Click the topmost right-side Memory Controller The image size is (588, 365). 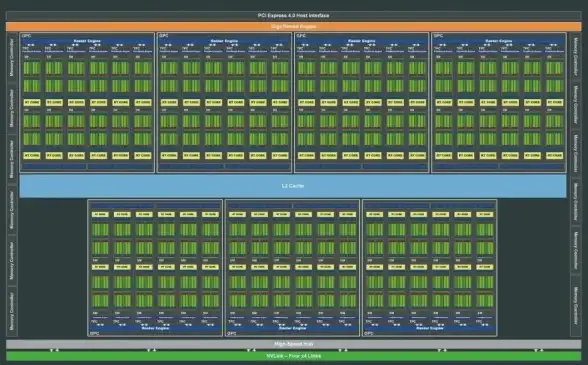point(576,57)
